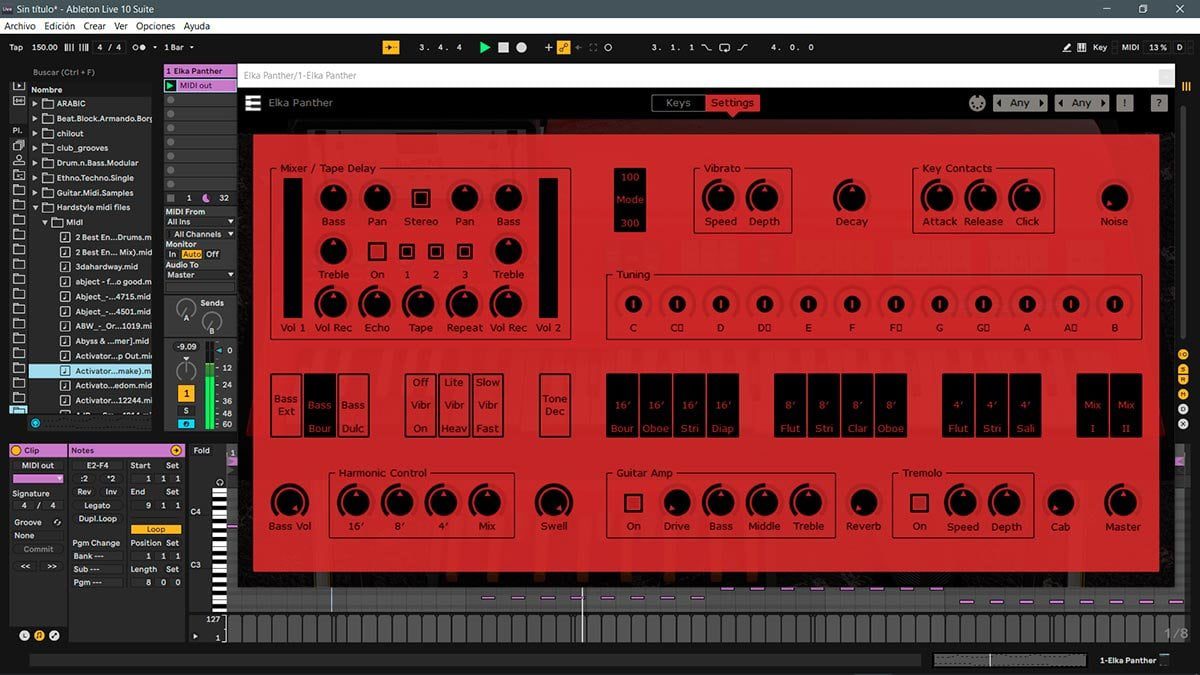Click the Tap tempo button

point(16,47)
